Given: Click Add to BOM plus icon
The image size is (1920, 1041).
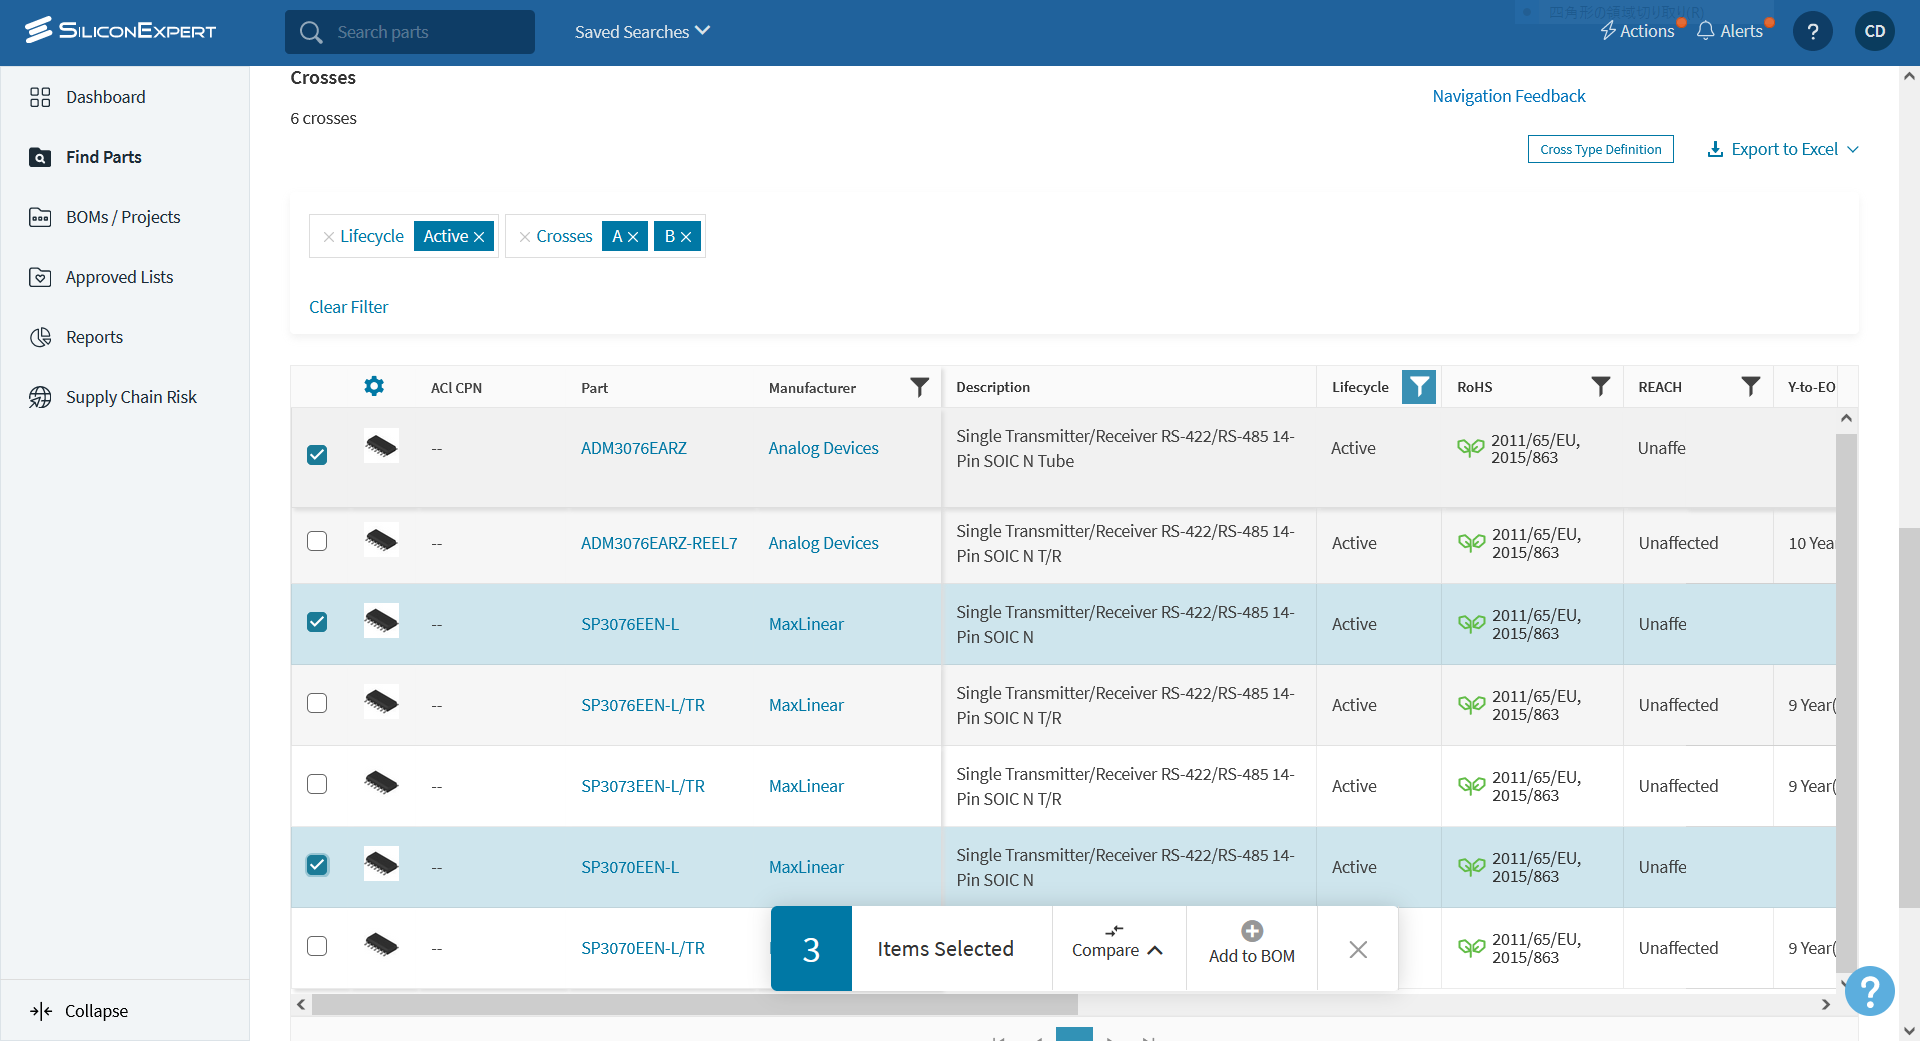Looking at the screenshot, I should [x=1252, y=931].
